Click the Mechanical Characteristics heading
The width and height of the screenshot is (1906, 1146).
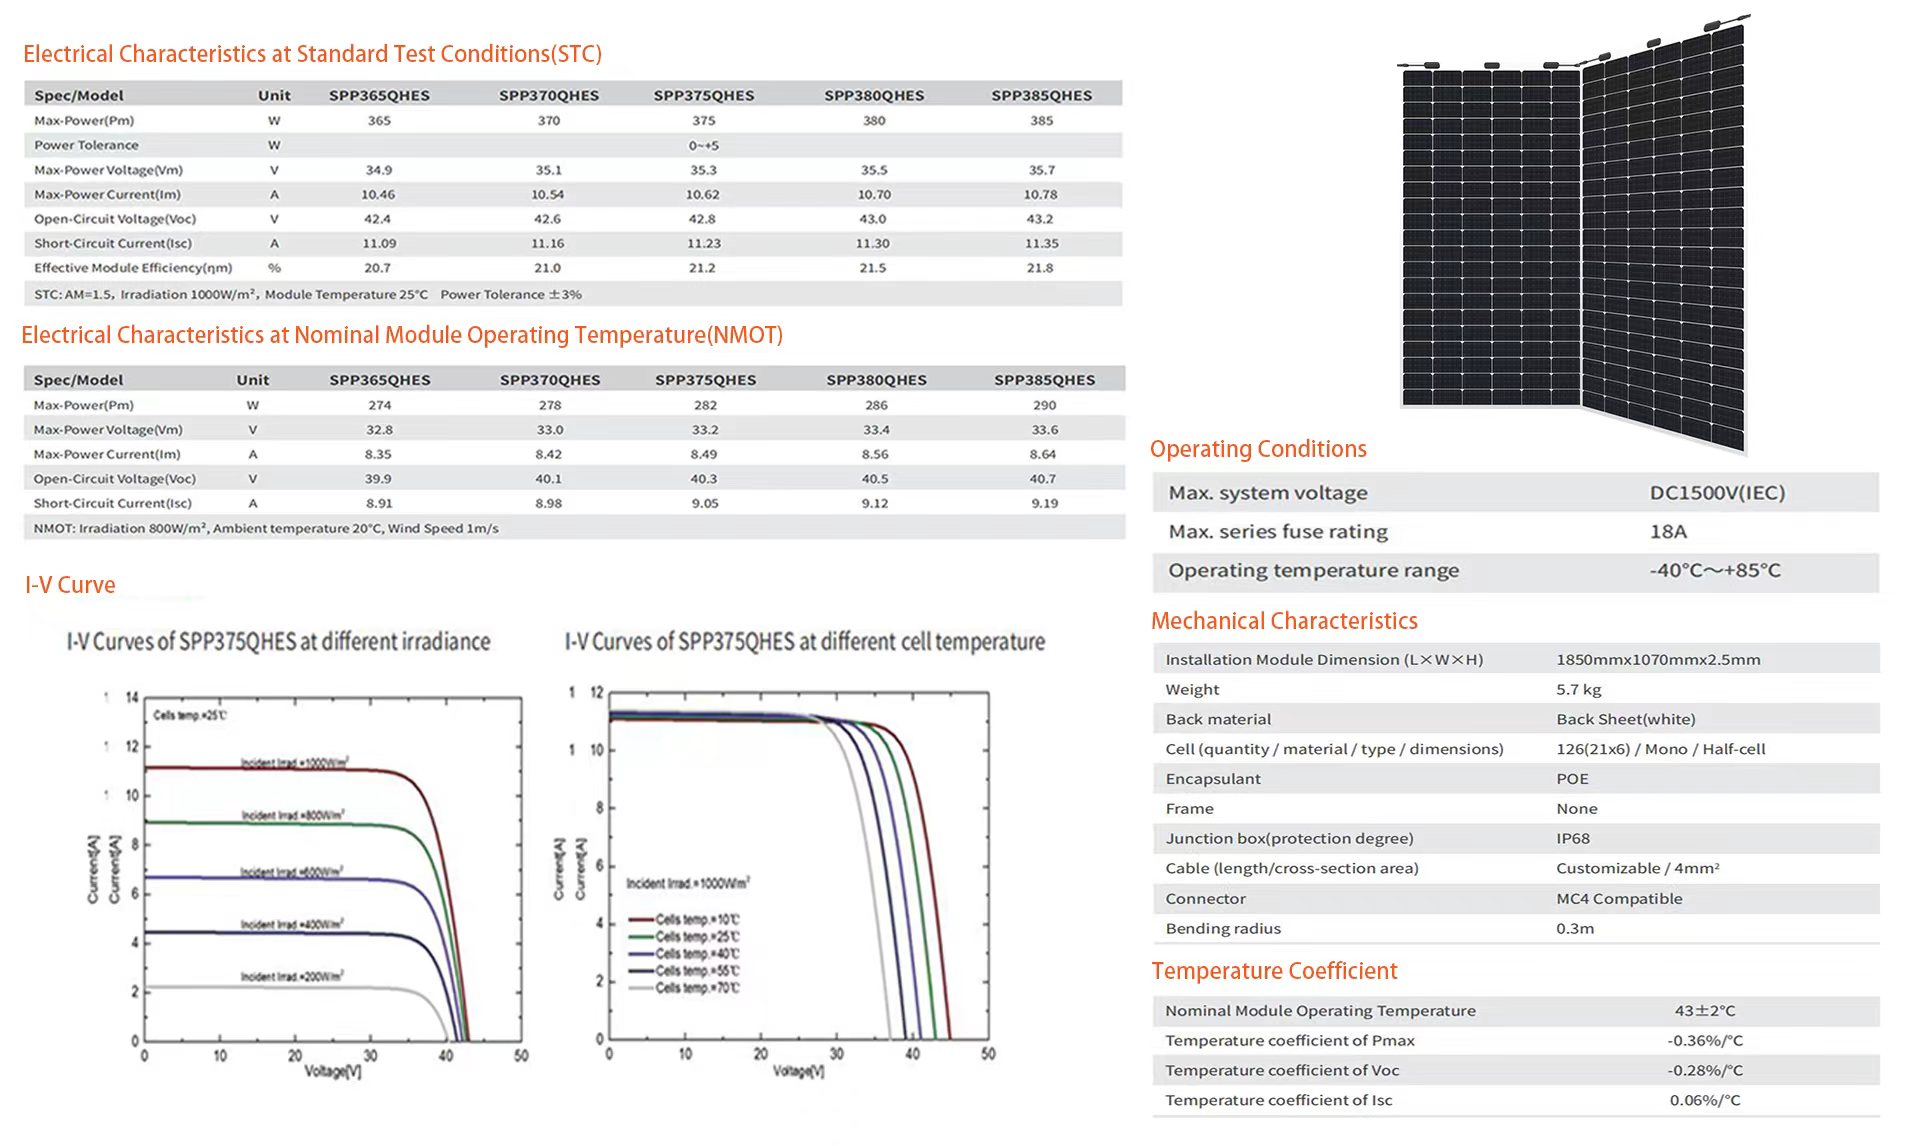click(1283, 621)
